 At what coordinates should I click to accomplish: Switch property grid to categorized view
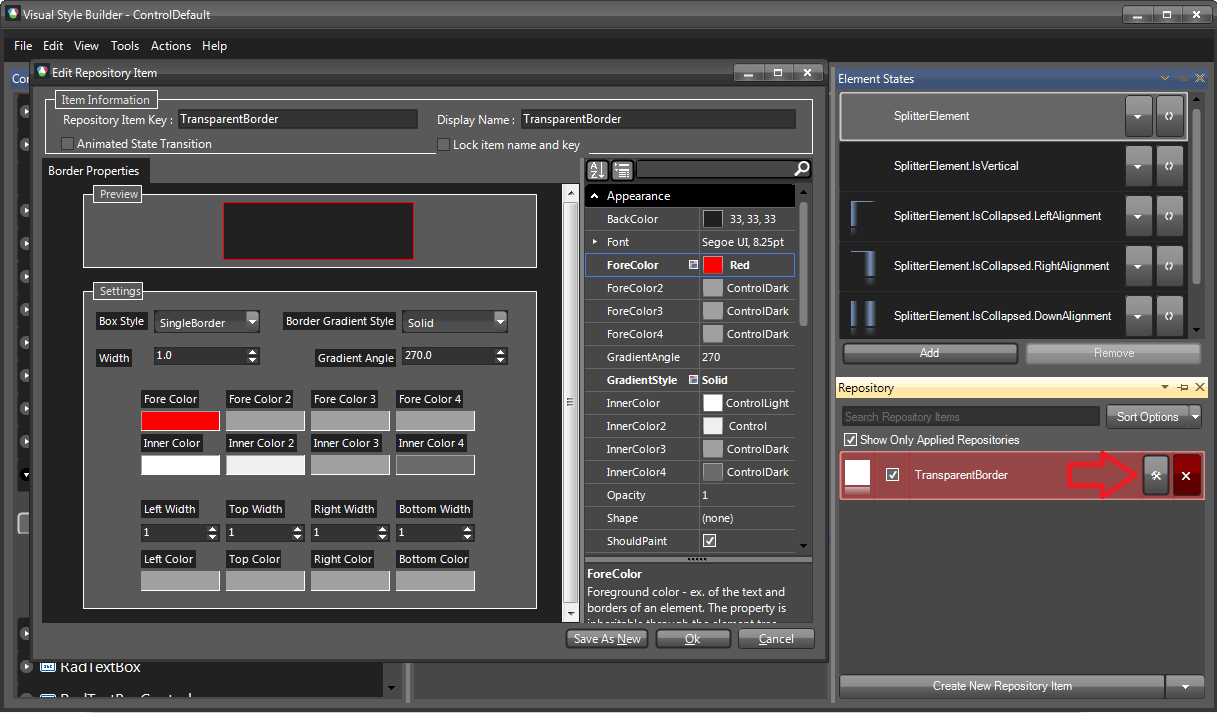(x=621, y=170)
